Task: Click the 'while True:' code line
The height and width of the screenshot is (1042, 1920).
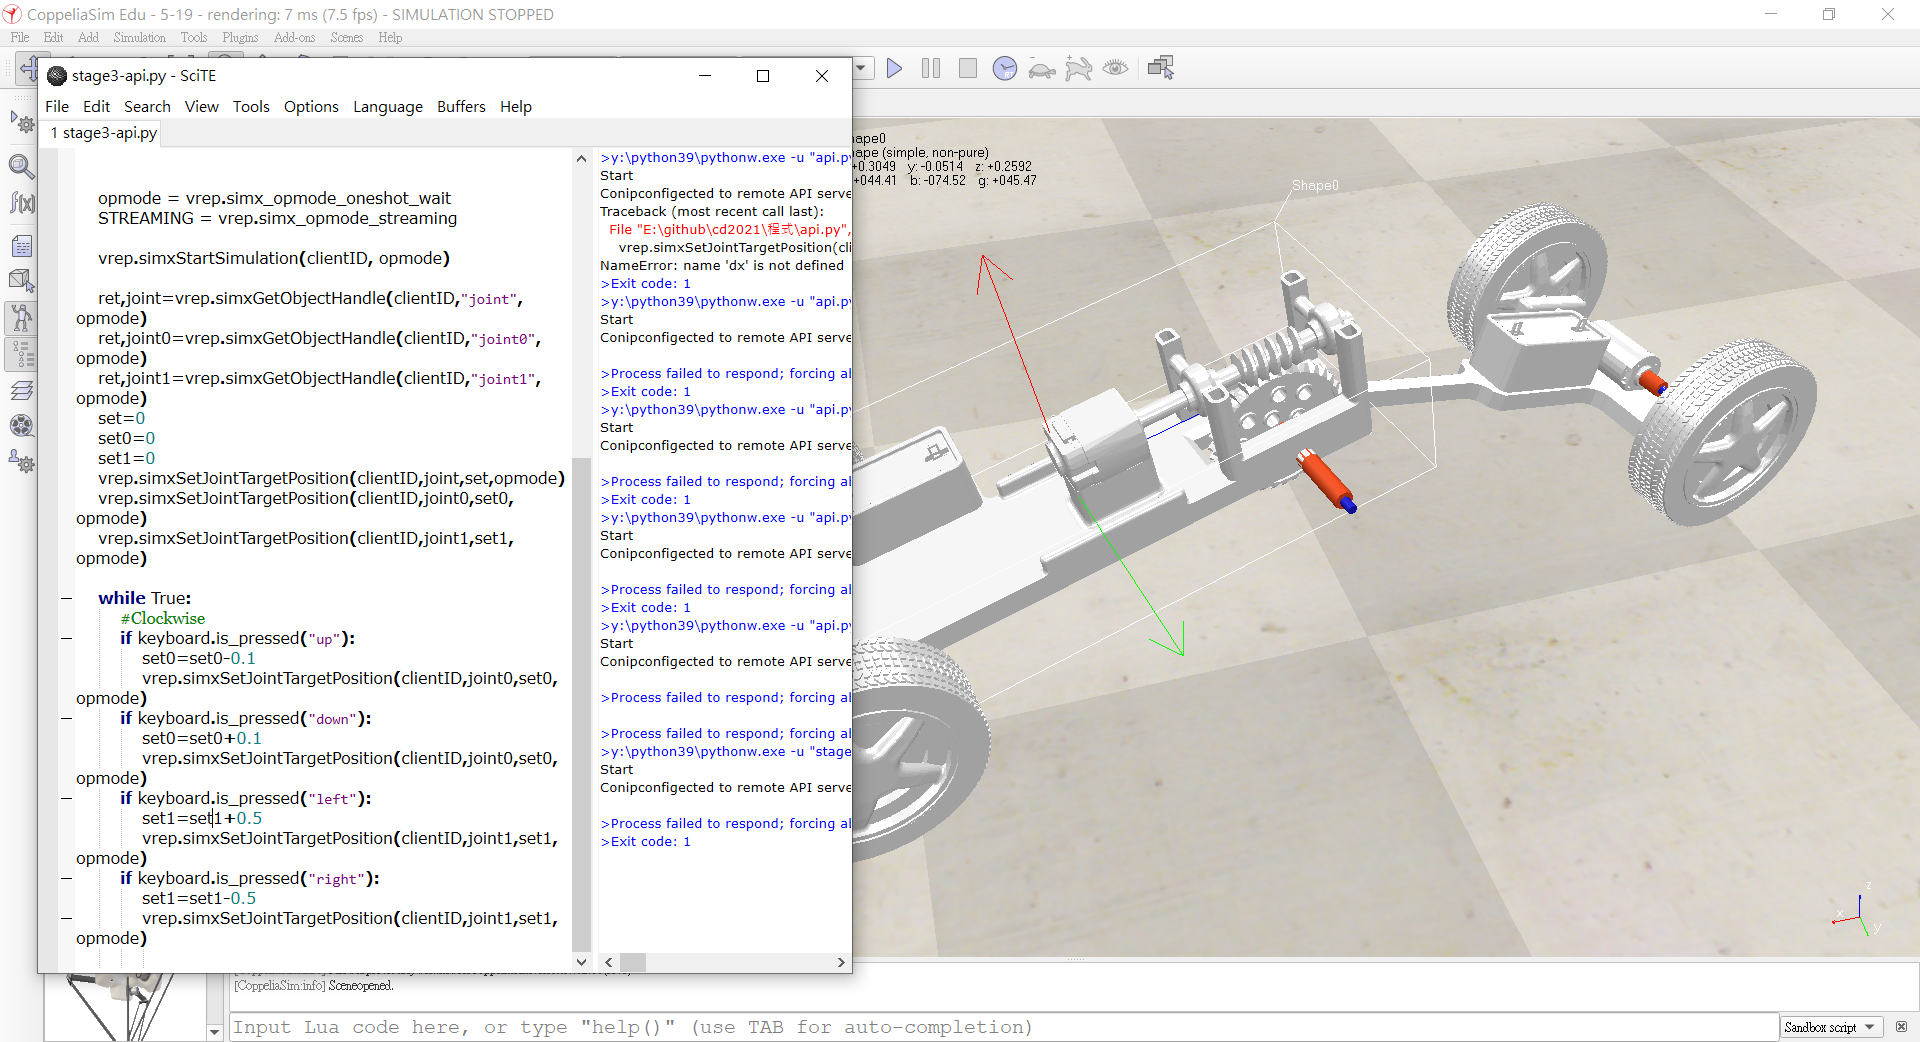Action: pyautogui.click(x=144, y=598)
